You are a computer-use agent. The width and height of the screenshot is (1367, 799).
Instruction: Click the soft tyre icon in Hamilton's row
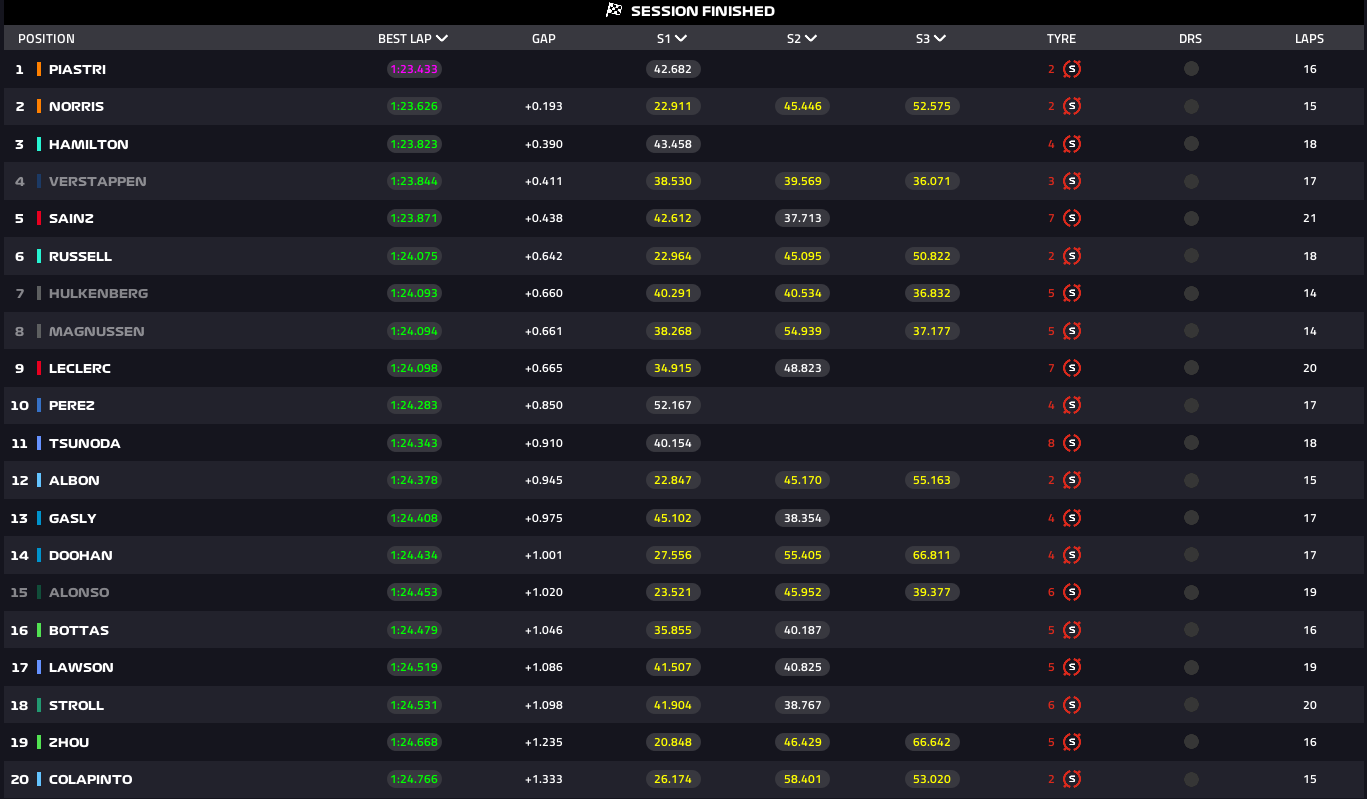coord(1072,144)
